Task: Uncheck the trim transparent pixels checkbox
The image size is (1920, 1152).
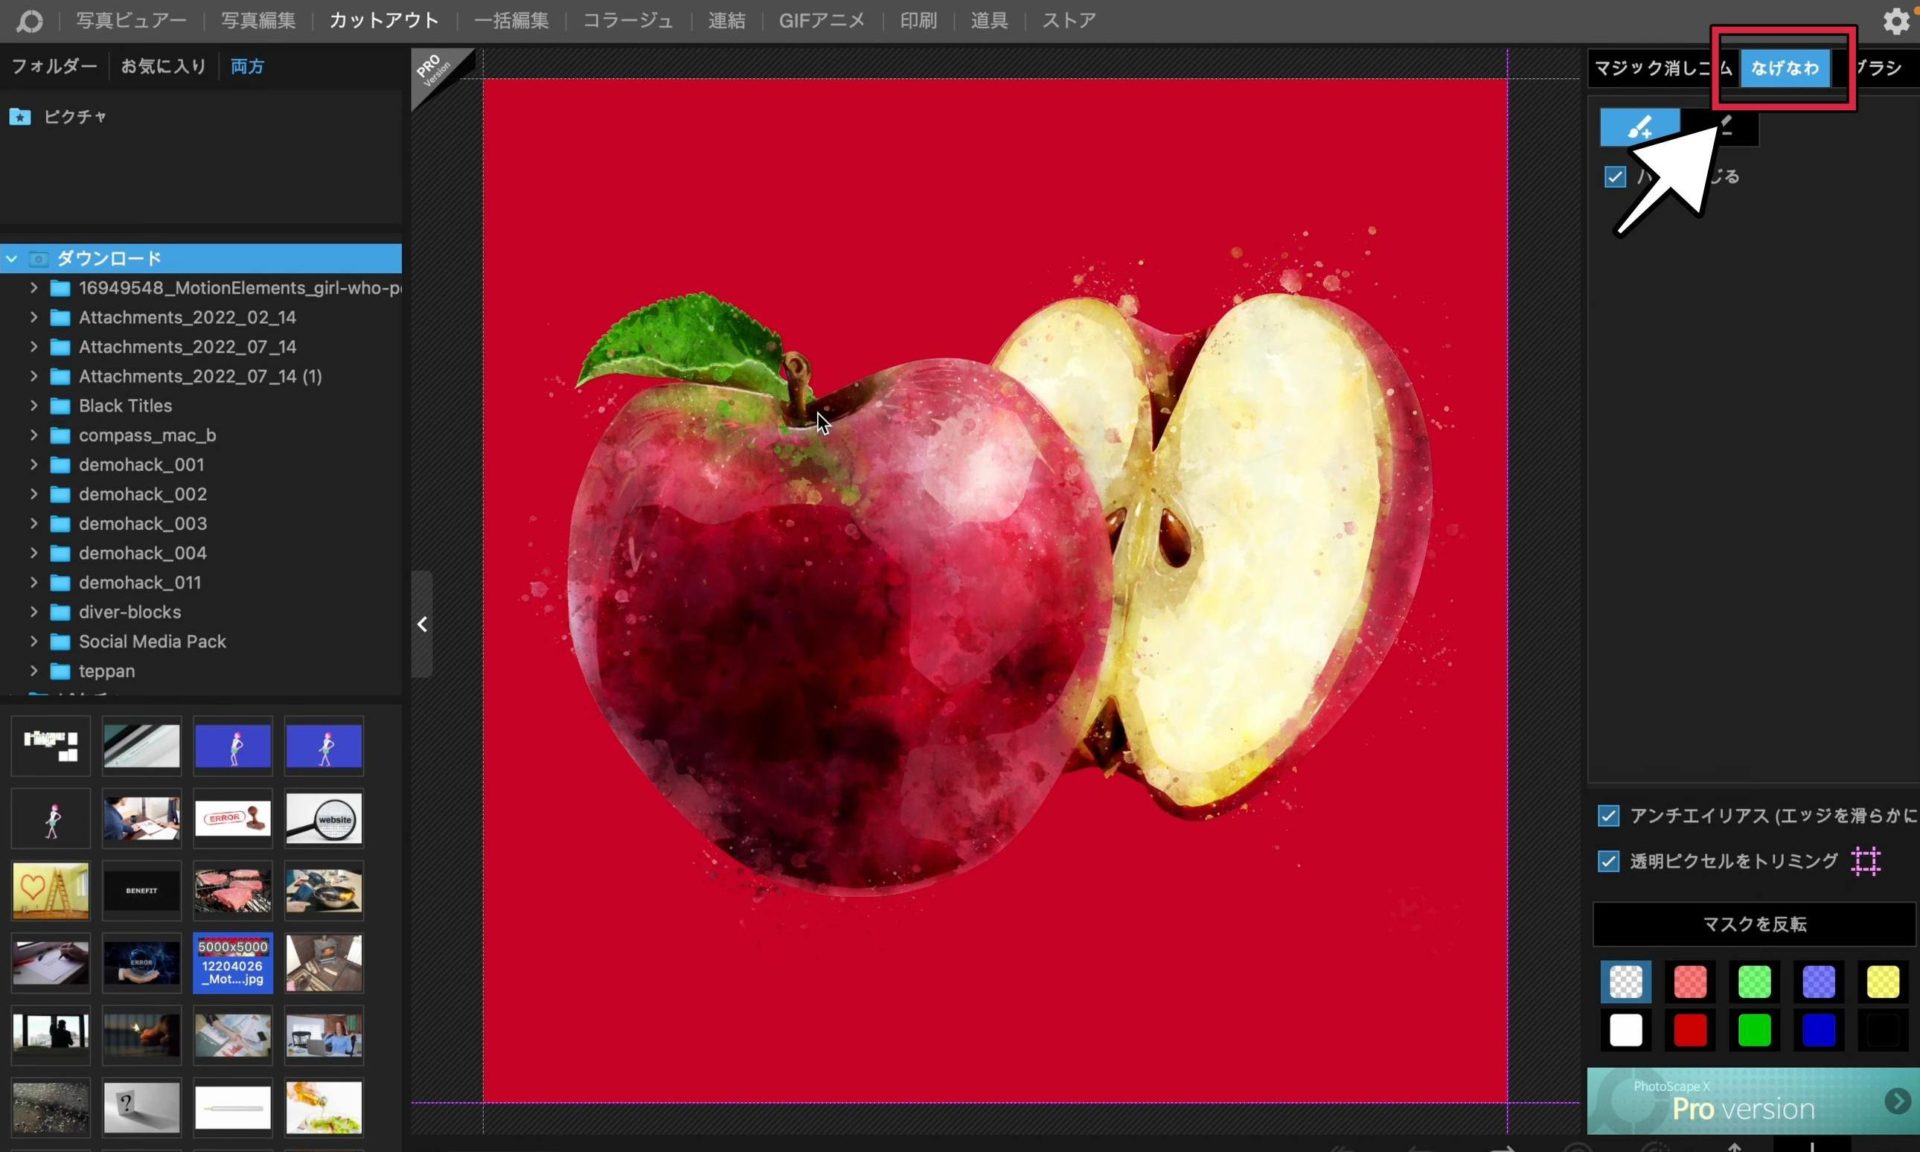Action: click(1608, 861)
